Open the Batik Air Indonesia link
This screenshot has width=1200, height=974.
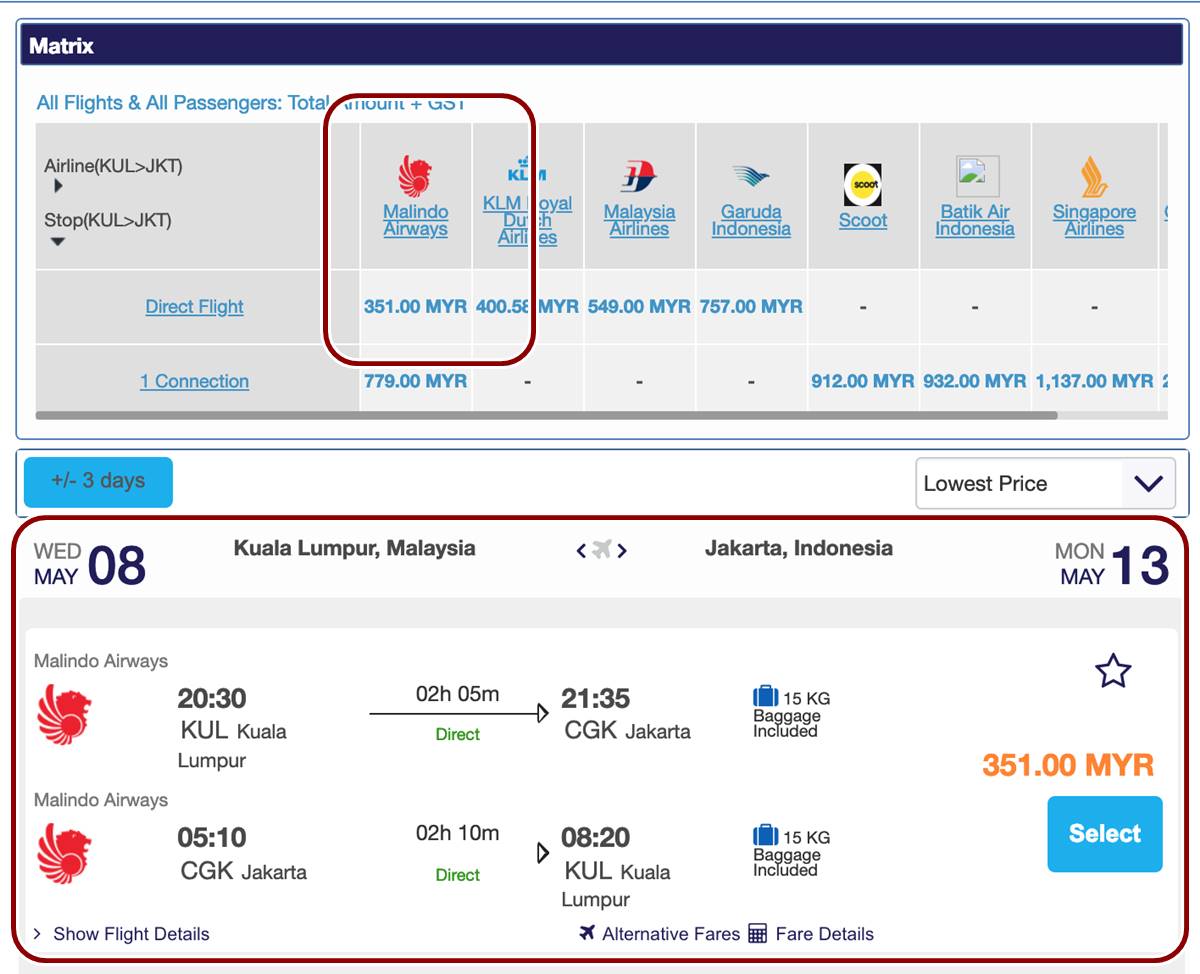(x=975, y=220)
